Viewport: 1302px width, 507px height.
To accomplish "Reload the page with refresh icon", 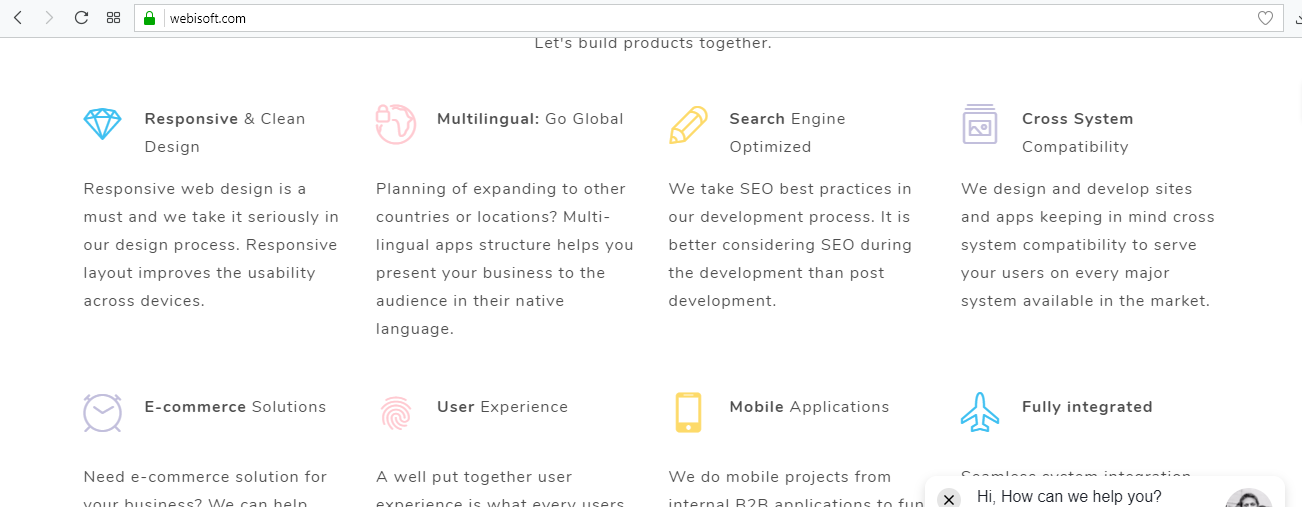I will click(82, 18).
